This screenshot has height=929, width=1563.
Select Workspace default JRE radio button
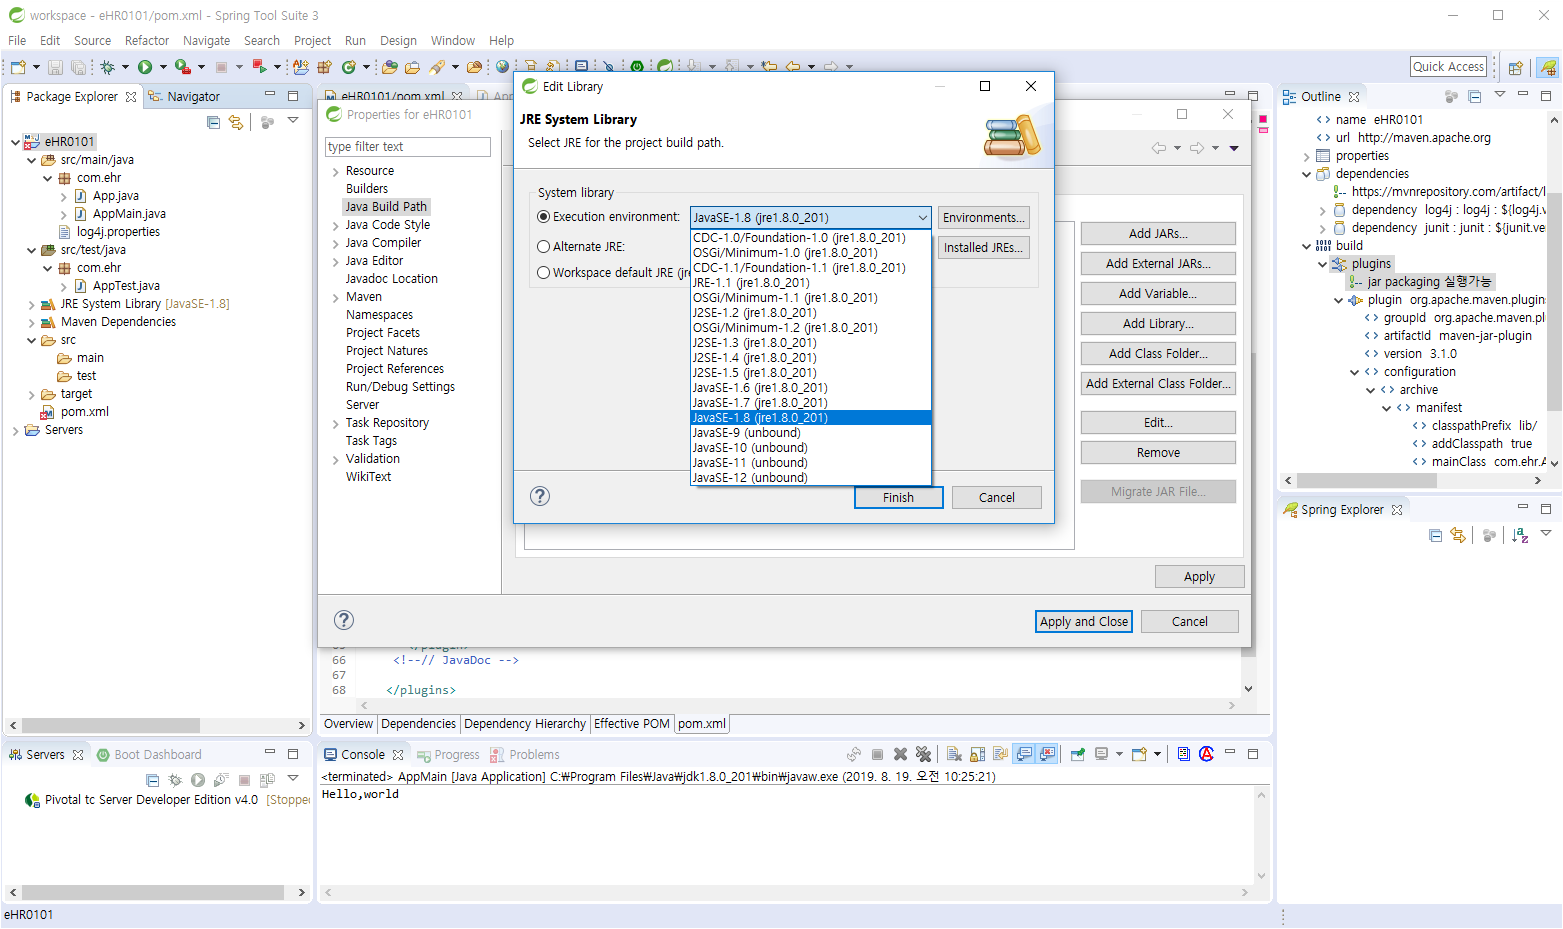[x=544, y=273]
